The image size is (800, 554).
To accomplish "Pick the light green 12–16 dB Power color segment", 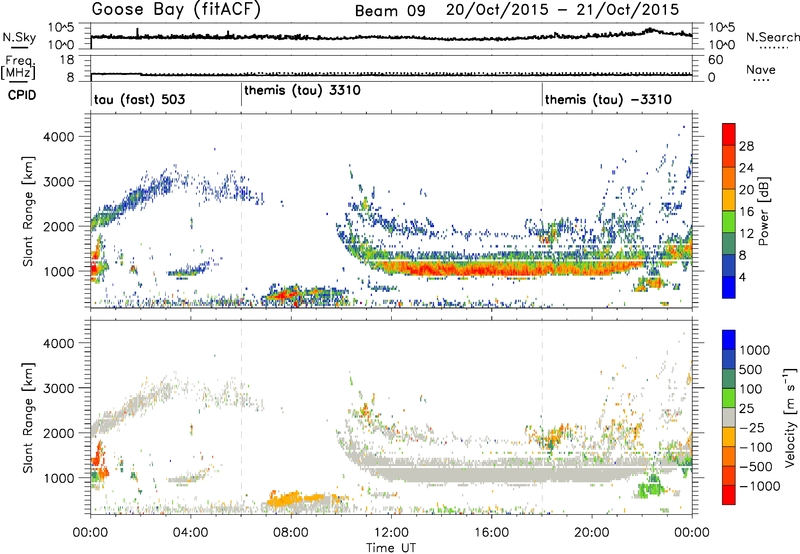I will 729,222.
